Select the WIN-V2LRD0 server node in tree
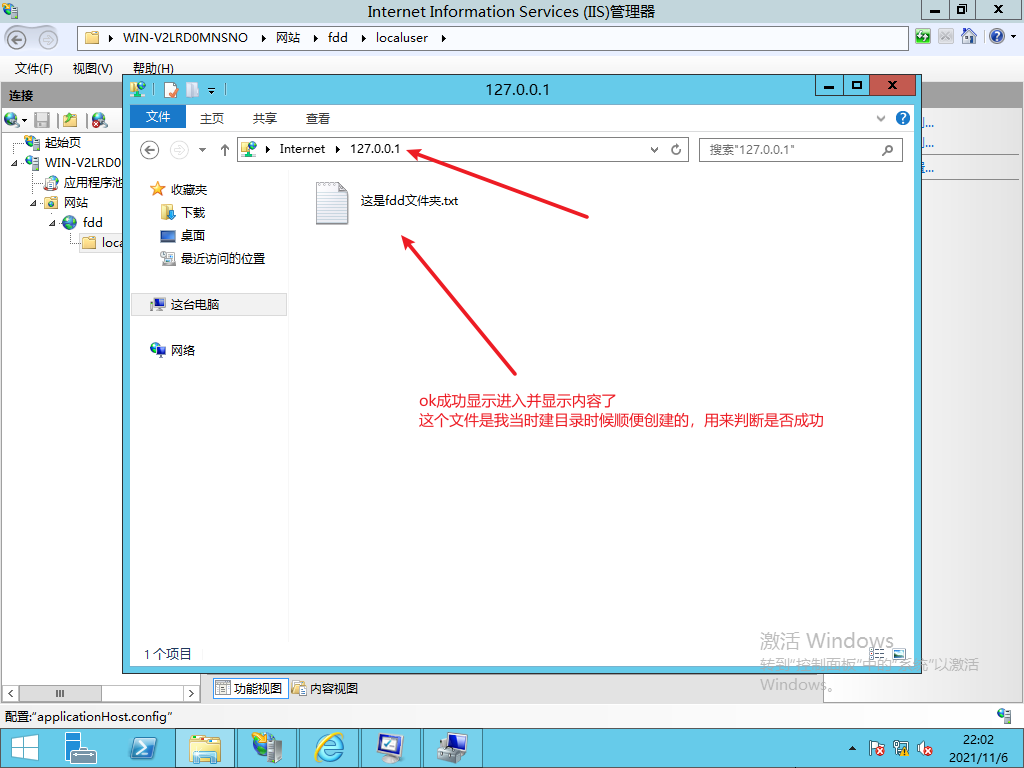Viewport: 1024px width, 768px height. click(83, 163)
